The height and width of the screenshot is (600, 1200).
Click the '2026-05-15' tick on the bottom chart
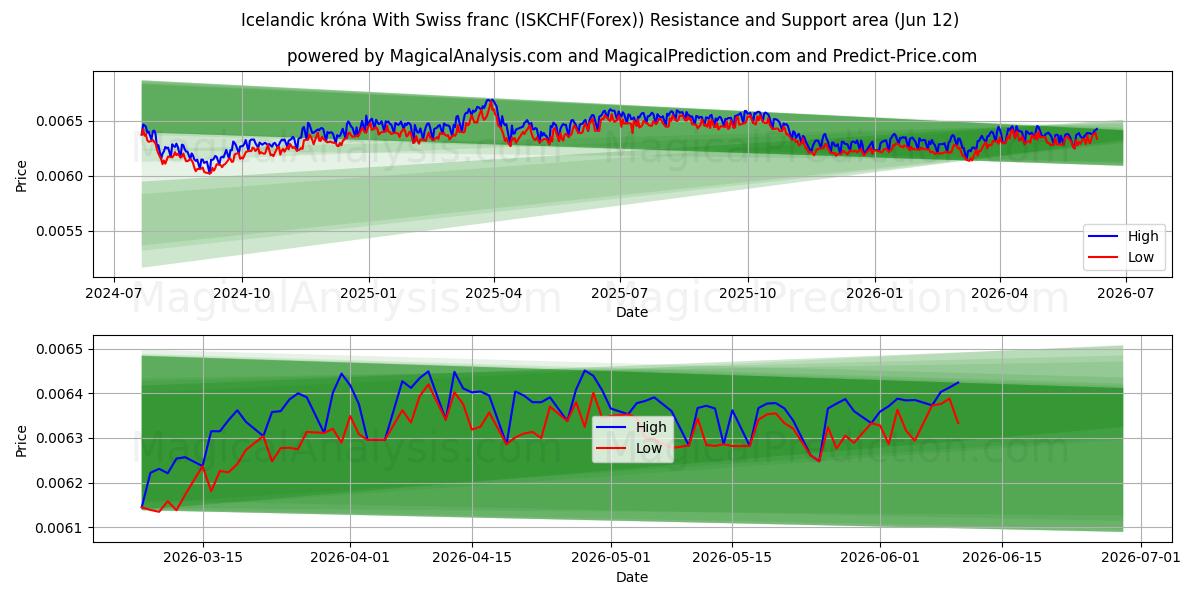(x=731, y=558)
